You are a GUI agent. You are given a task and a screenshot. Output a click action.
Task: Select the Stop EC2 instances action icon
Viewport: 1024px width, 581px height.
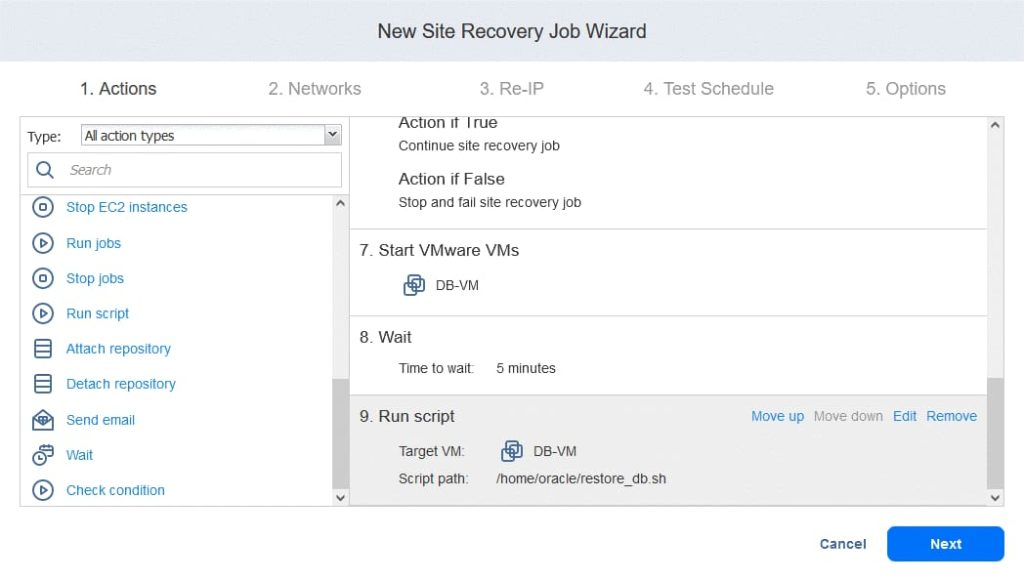coord(42,207)
